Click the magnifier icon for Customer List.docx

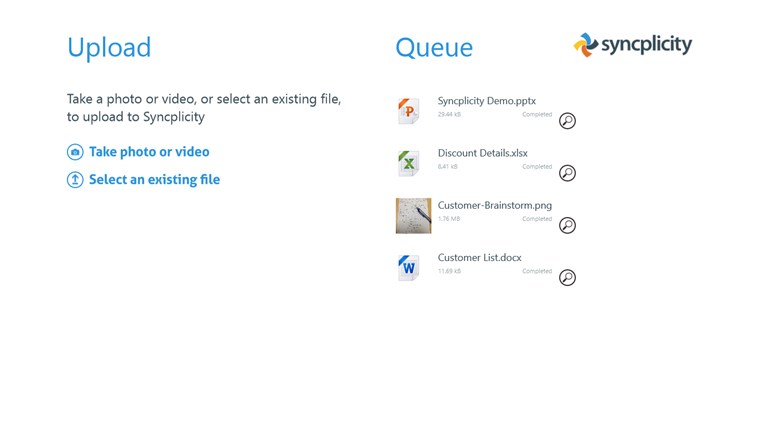[x=567, y=277]
